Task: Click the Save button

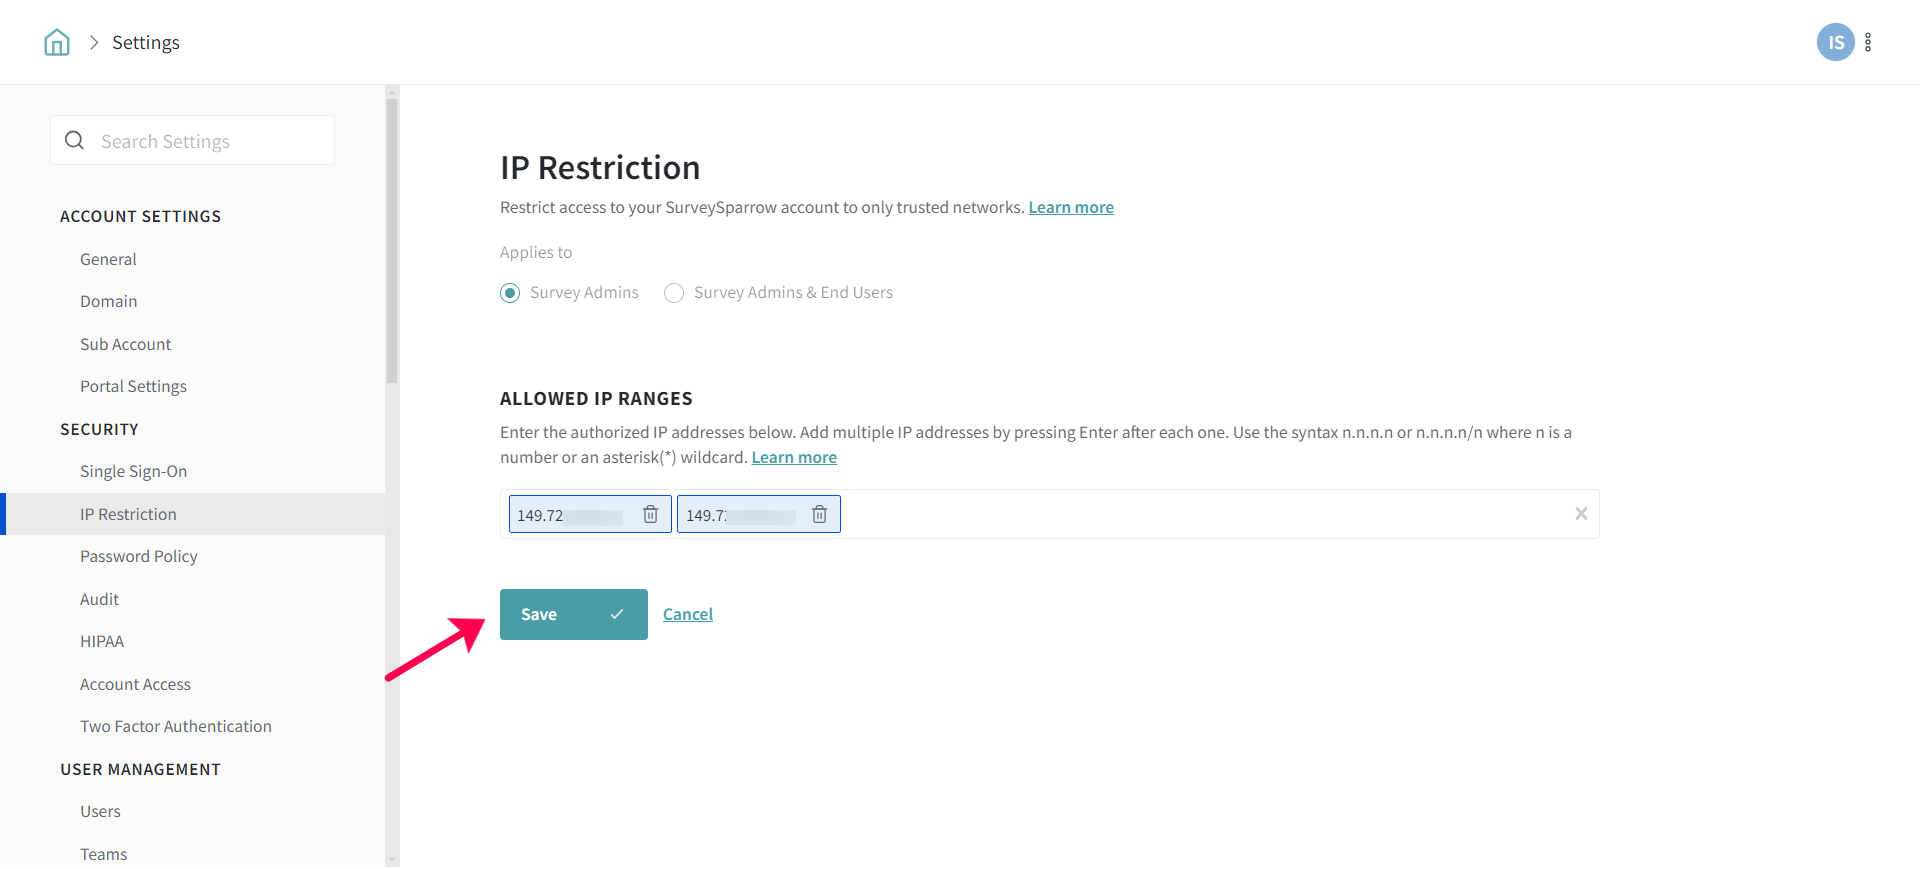Action: [x=573, y=614]
